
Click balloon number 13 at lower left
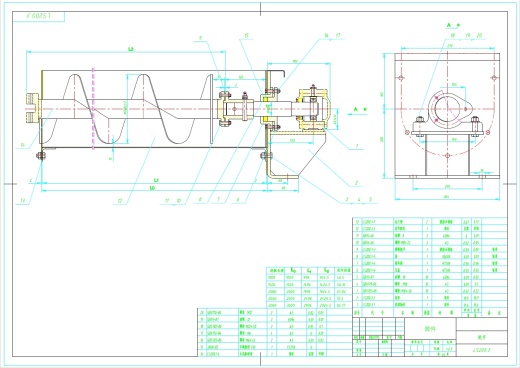(x=22, y=200)
